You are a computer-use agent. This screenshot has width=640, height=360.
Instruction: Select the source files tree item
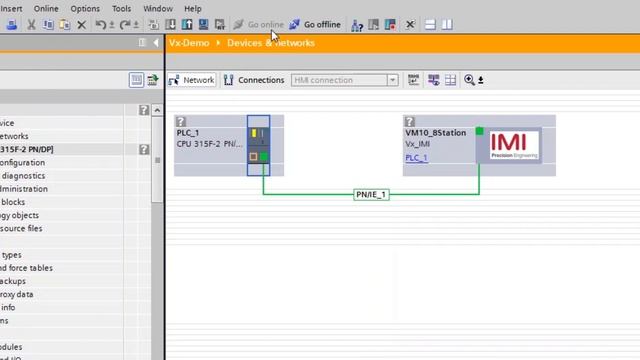pos(21,229)
